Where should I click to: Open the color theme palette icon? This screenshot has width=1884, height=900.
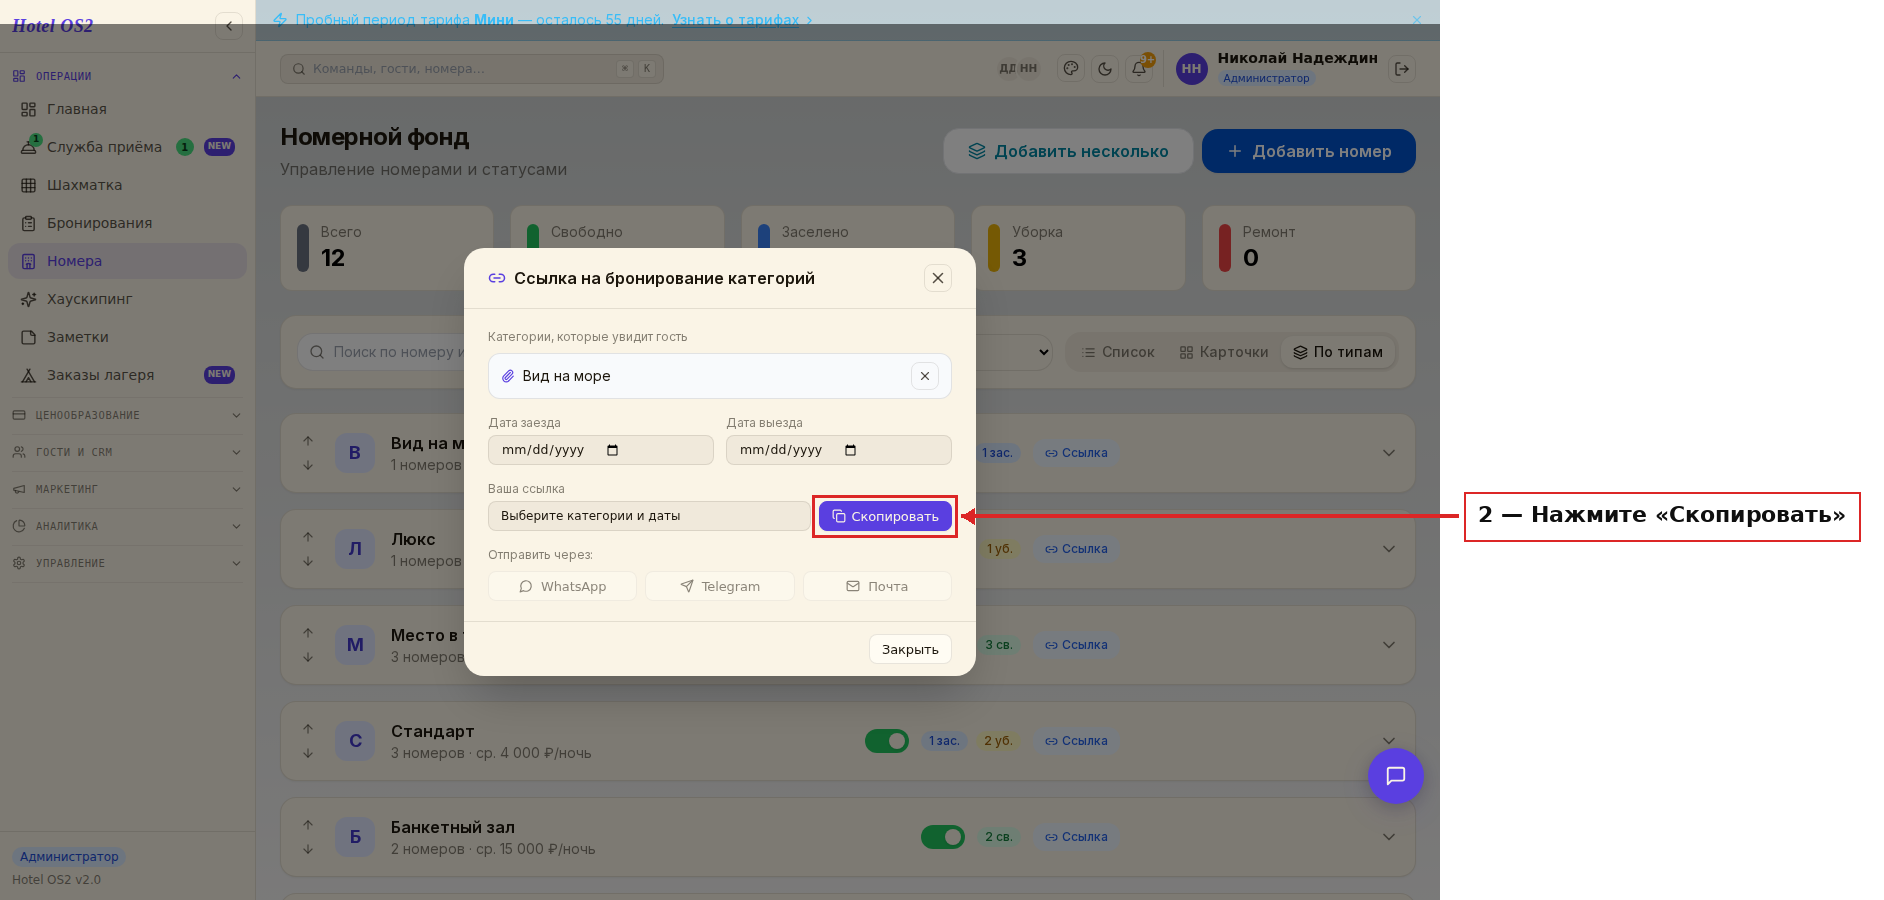coord(1070,69)
